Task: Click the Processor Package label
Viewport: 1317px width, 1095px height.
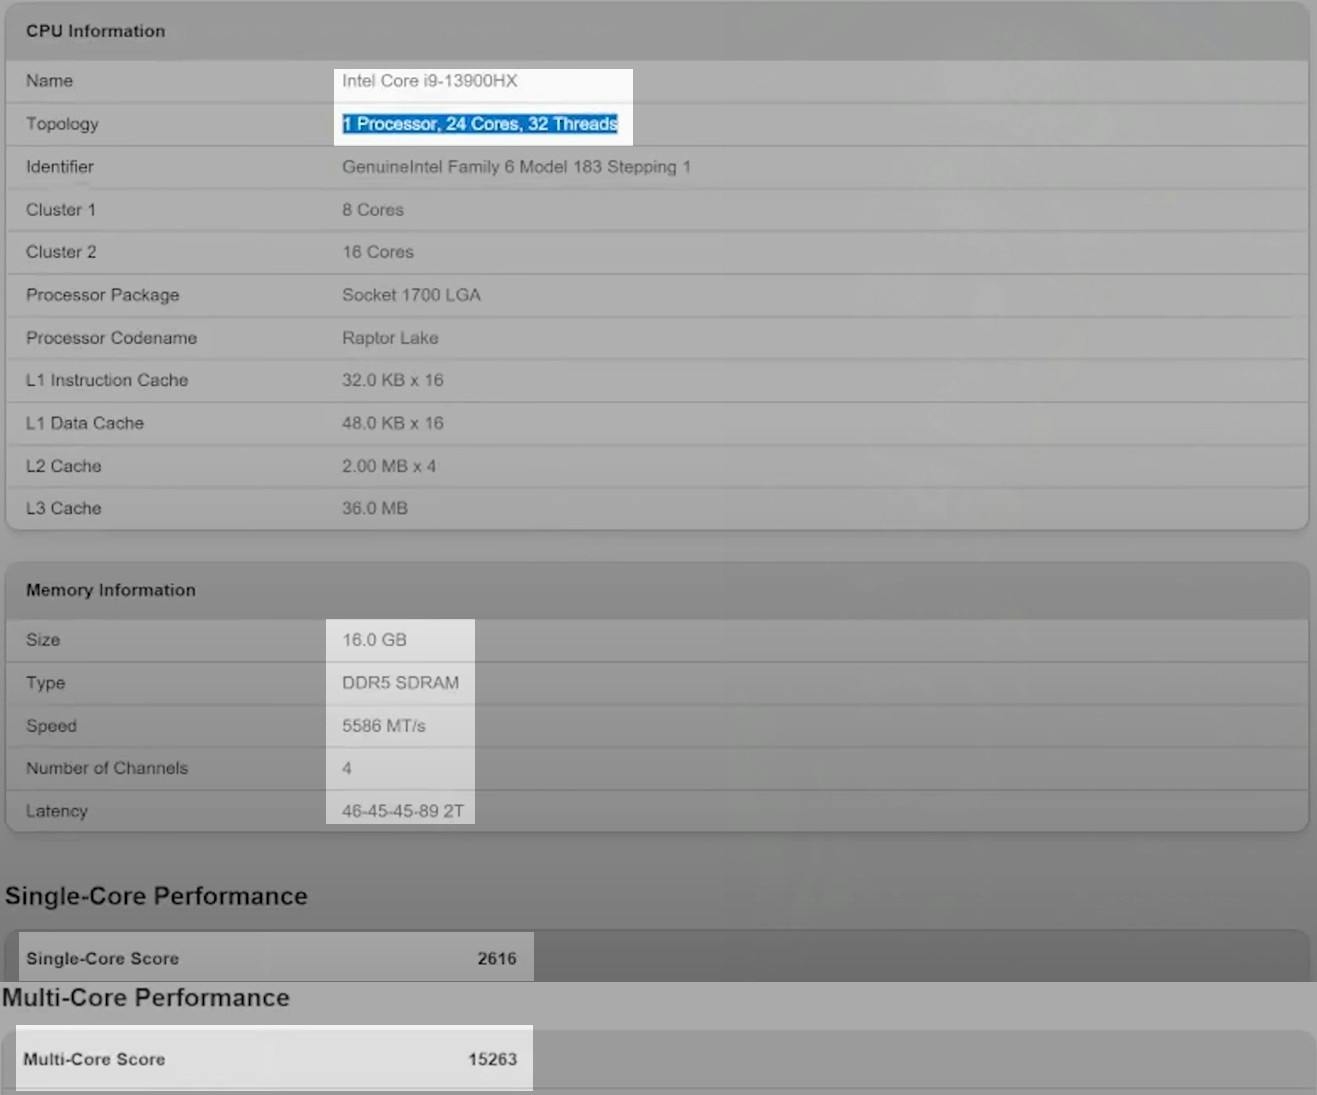Action: pyautogui.click(x=103, y=295)
